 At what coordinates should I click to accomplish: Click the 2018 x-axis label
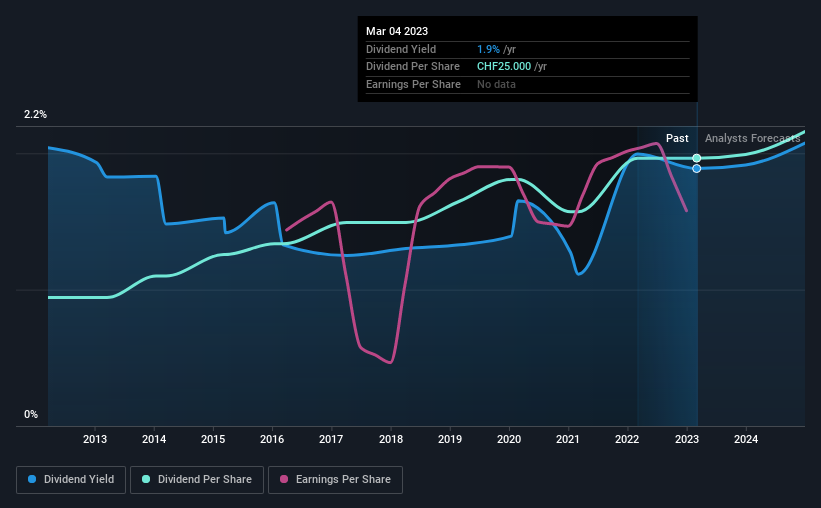coord(391,439)
